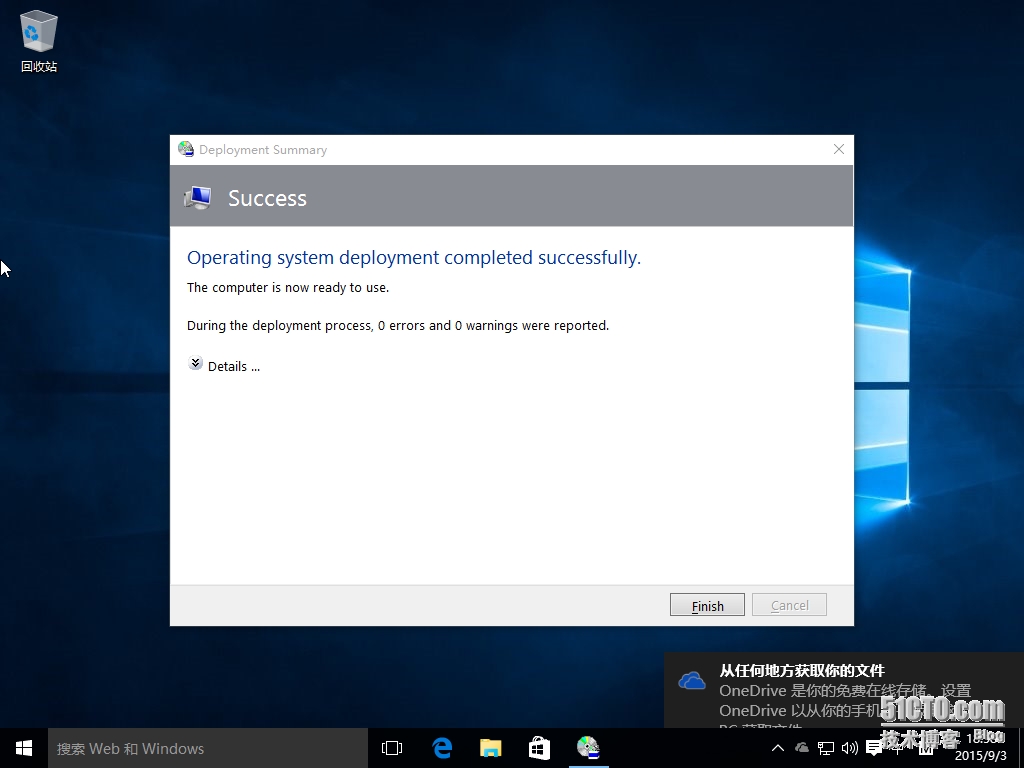Open network status tray icon
1024x768 pixels.
coord(826,748)
